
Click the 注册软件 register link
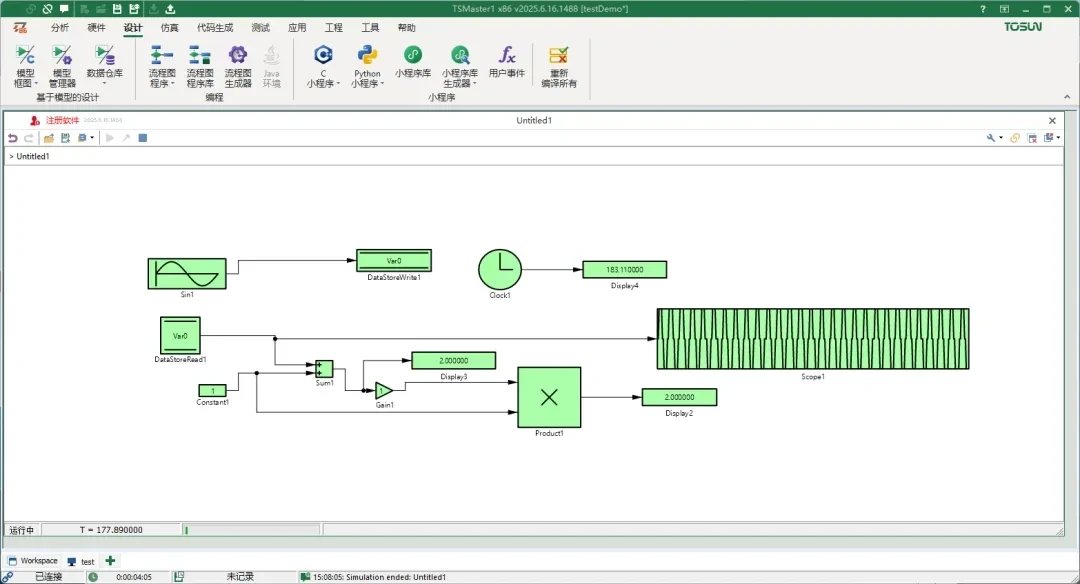tap(62, 120)
